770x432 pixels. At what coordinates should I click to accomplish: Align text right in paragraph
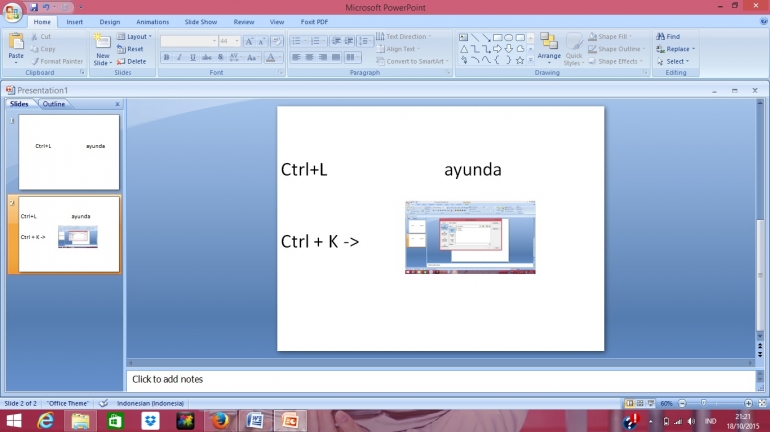[x=323, y=57]
